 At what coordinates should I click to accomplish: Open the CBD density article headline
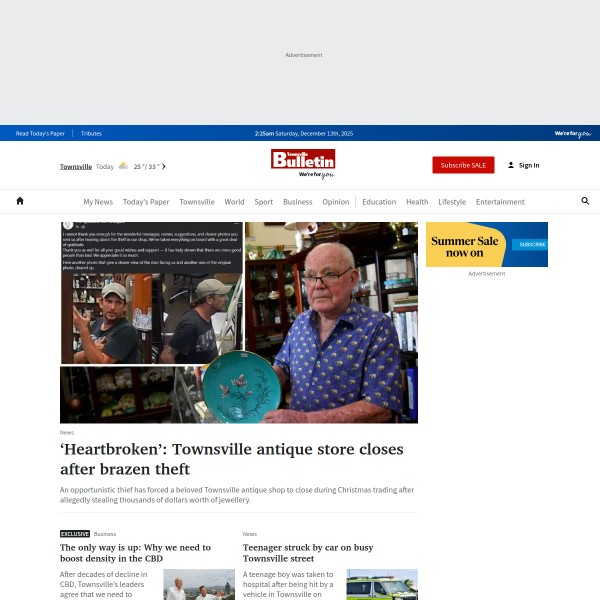pos(135,553)
